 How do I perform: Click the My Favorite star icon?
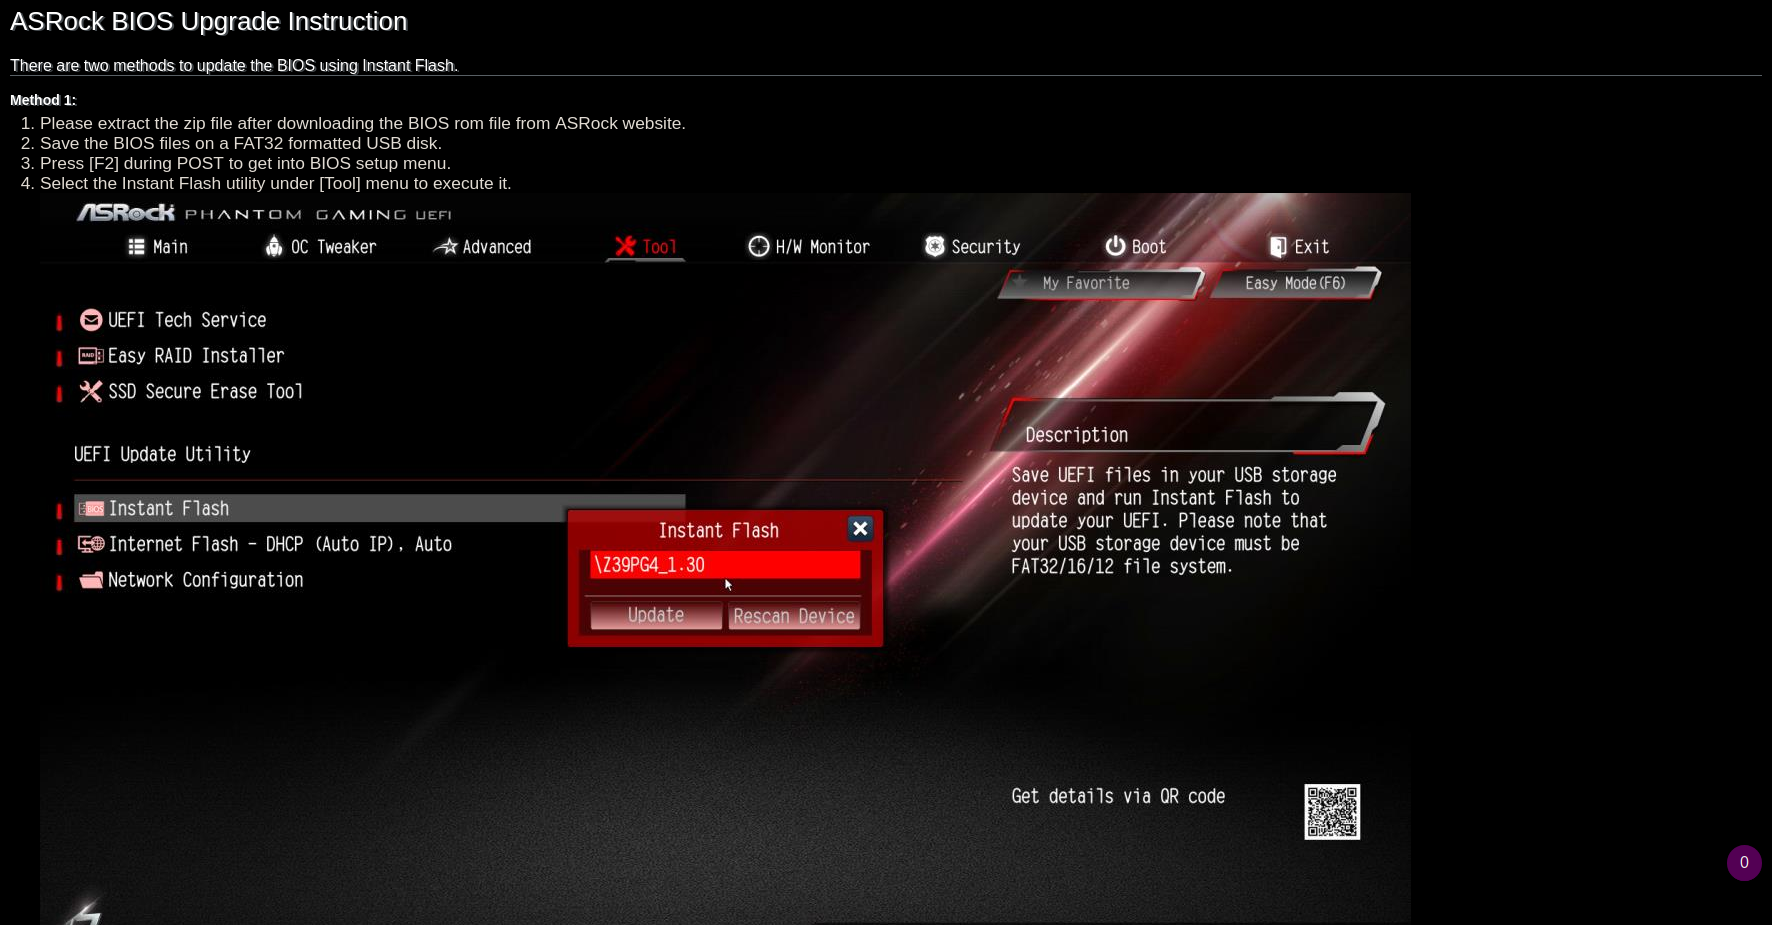tap(1019, 283)
